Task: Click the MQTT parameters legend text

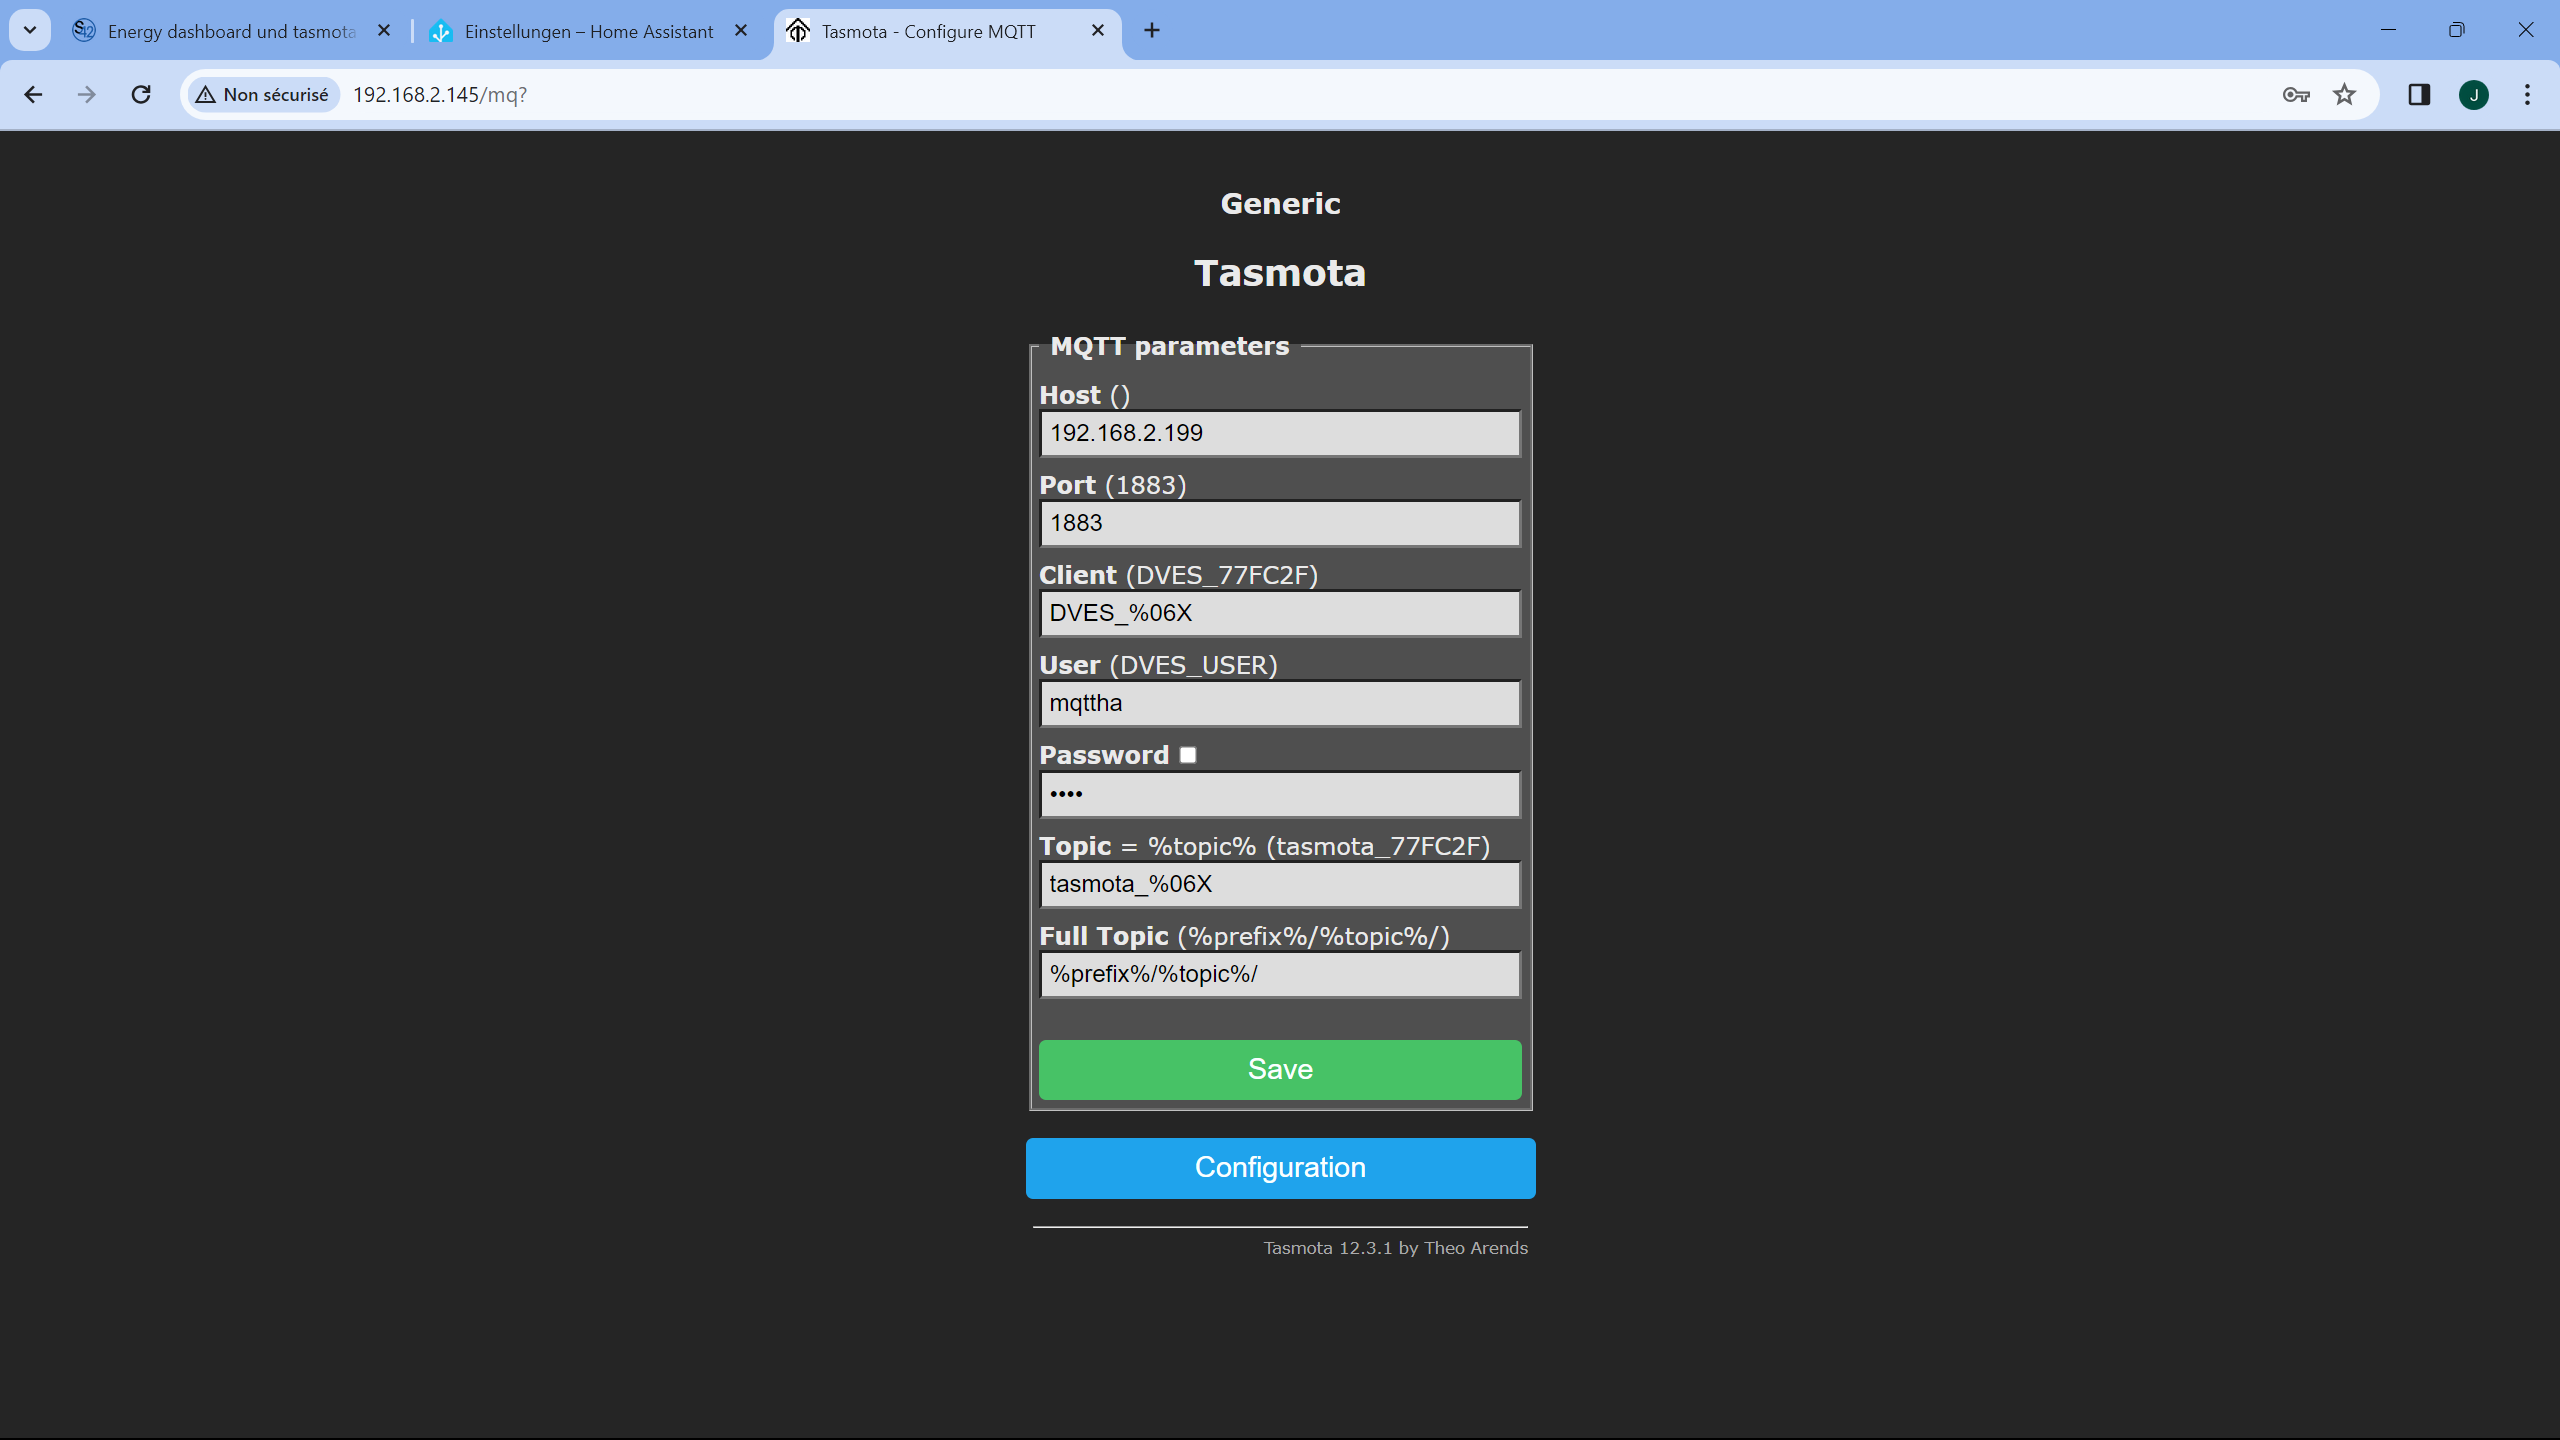Action: tap(1169, 346)
